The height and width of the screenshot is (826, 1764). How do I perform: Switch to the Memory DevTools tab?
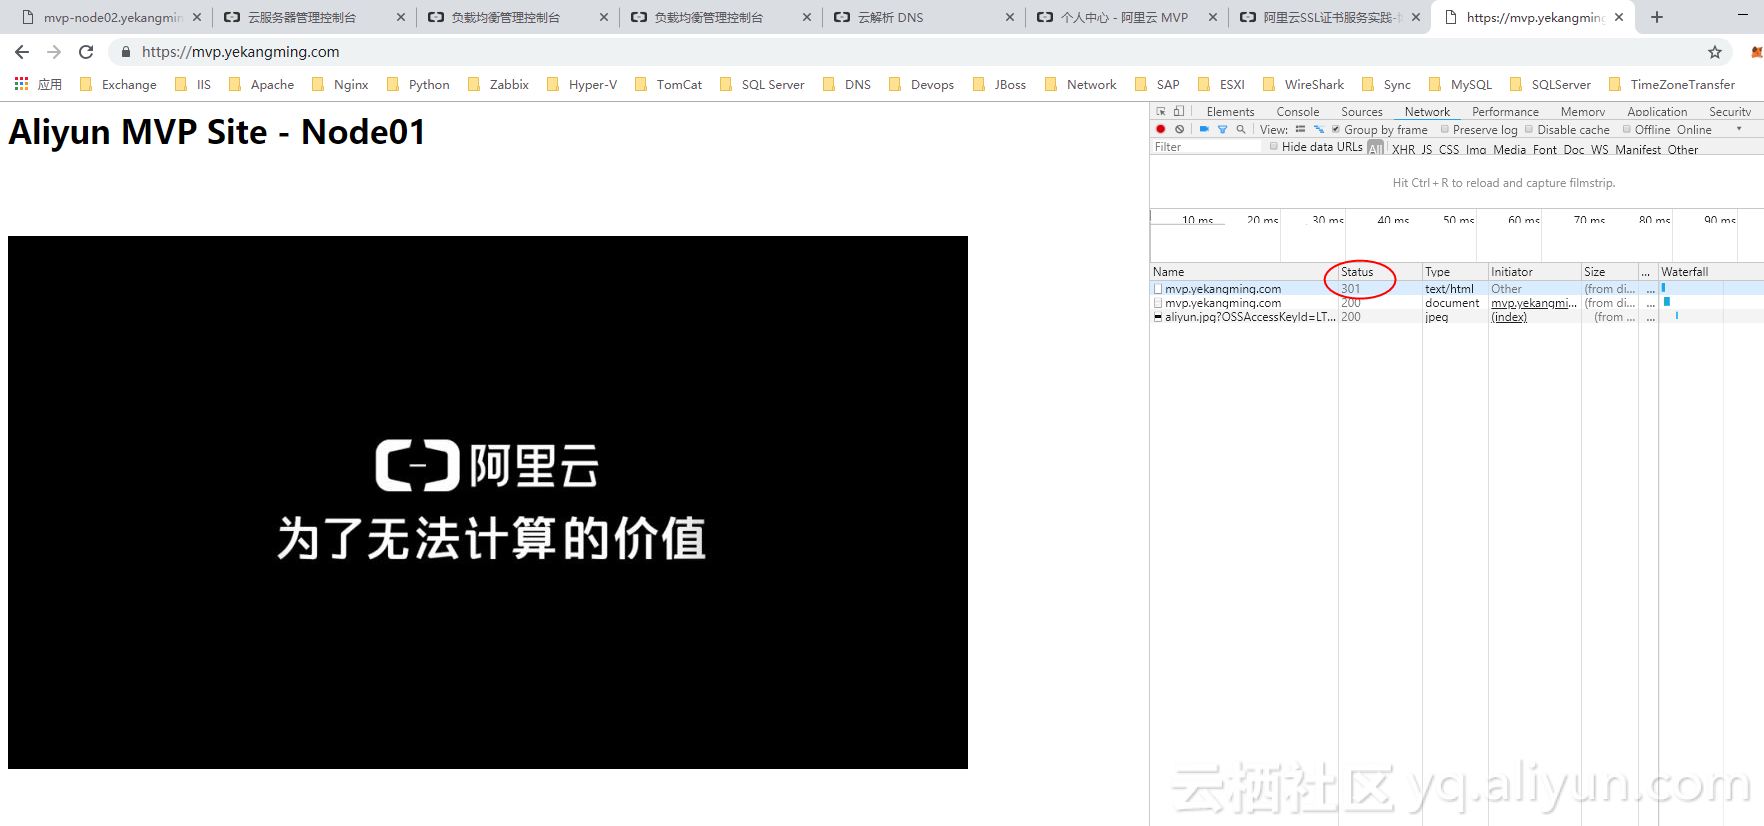[1582, 111]
